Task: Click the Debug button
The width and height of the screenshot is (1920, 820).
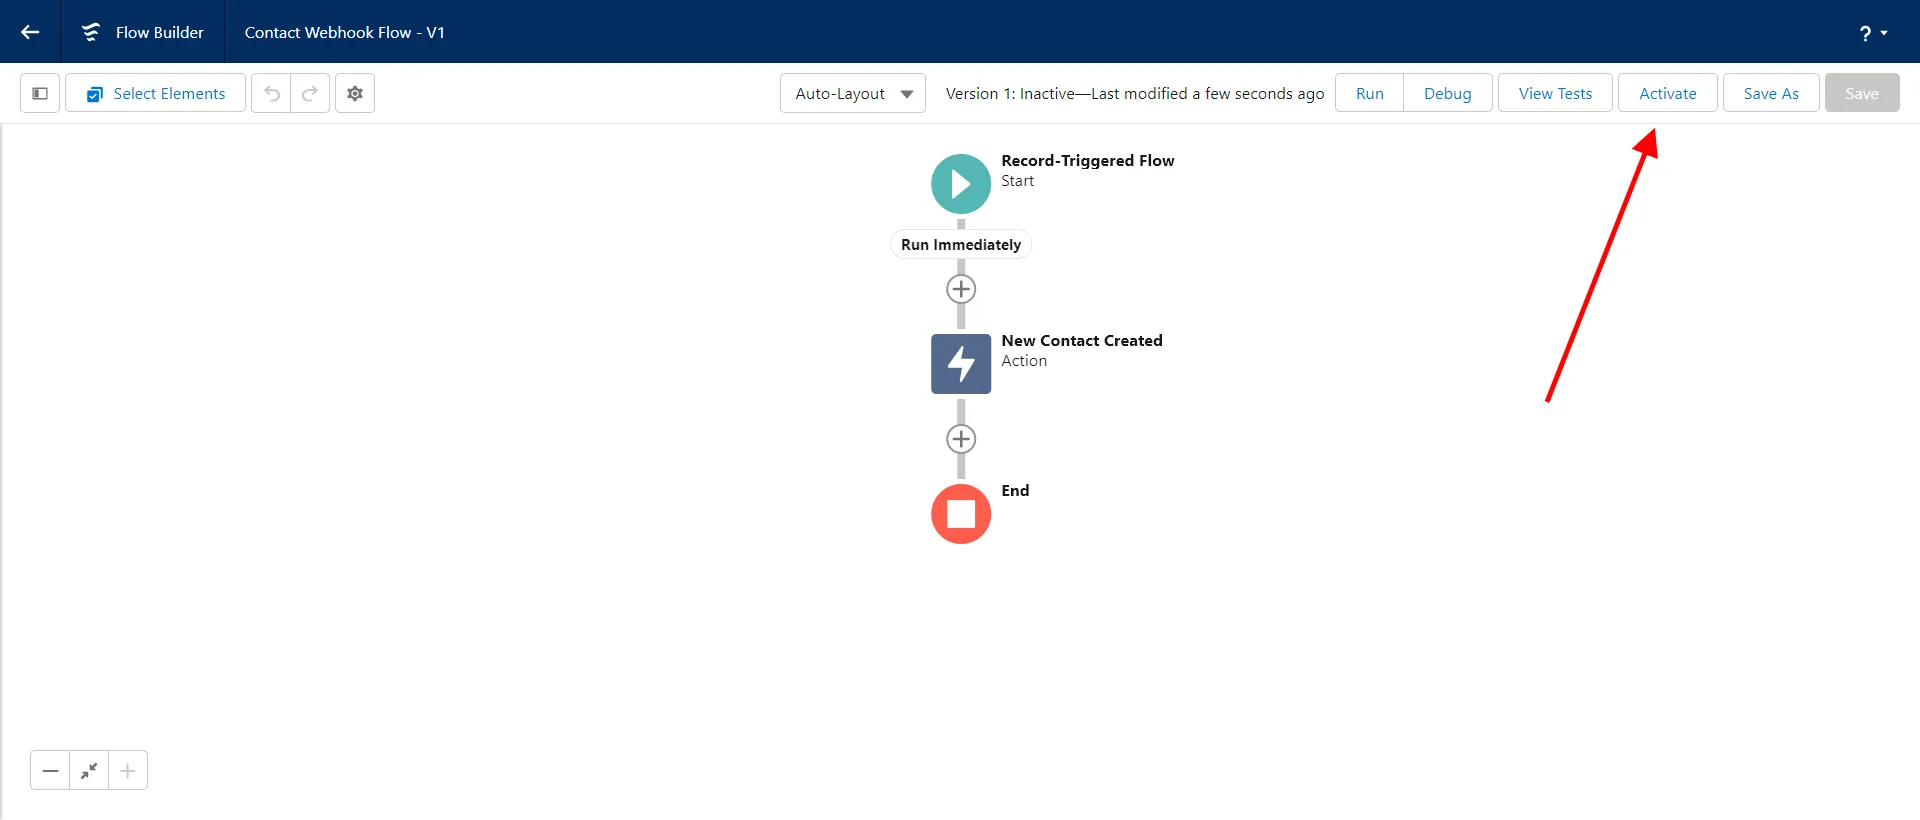Action: pos(1447,93)
